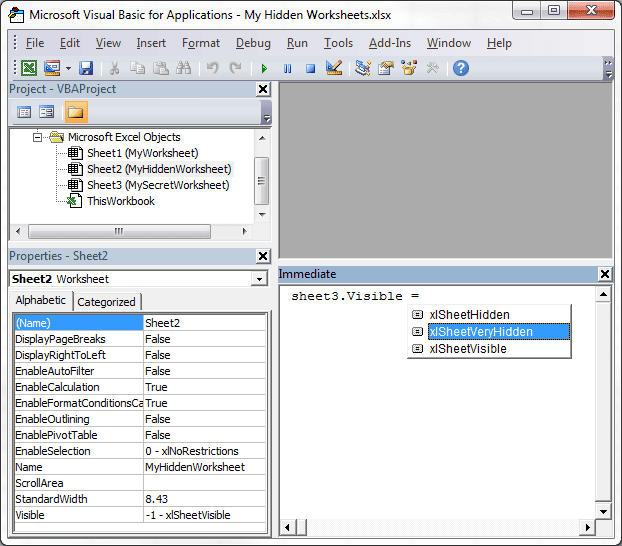This screenshot has width=622, height=546.
Task: Collapse Microsoft Excel Objects tree node
Action: [37, 137]
